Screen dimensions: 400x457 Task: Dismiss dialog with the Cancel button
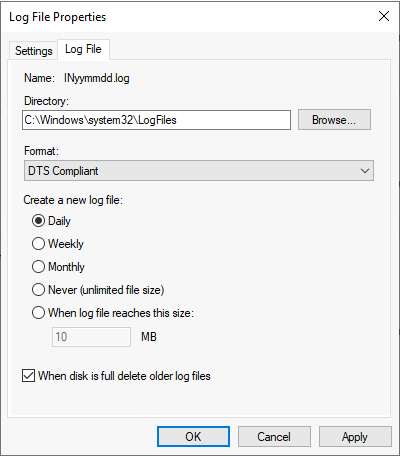(274, 437)
